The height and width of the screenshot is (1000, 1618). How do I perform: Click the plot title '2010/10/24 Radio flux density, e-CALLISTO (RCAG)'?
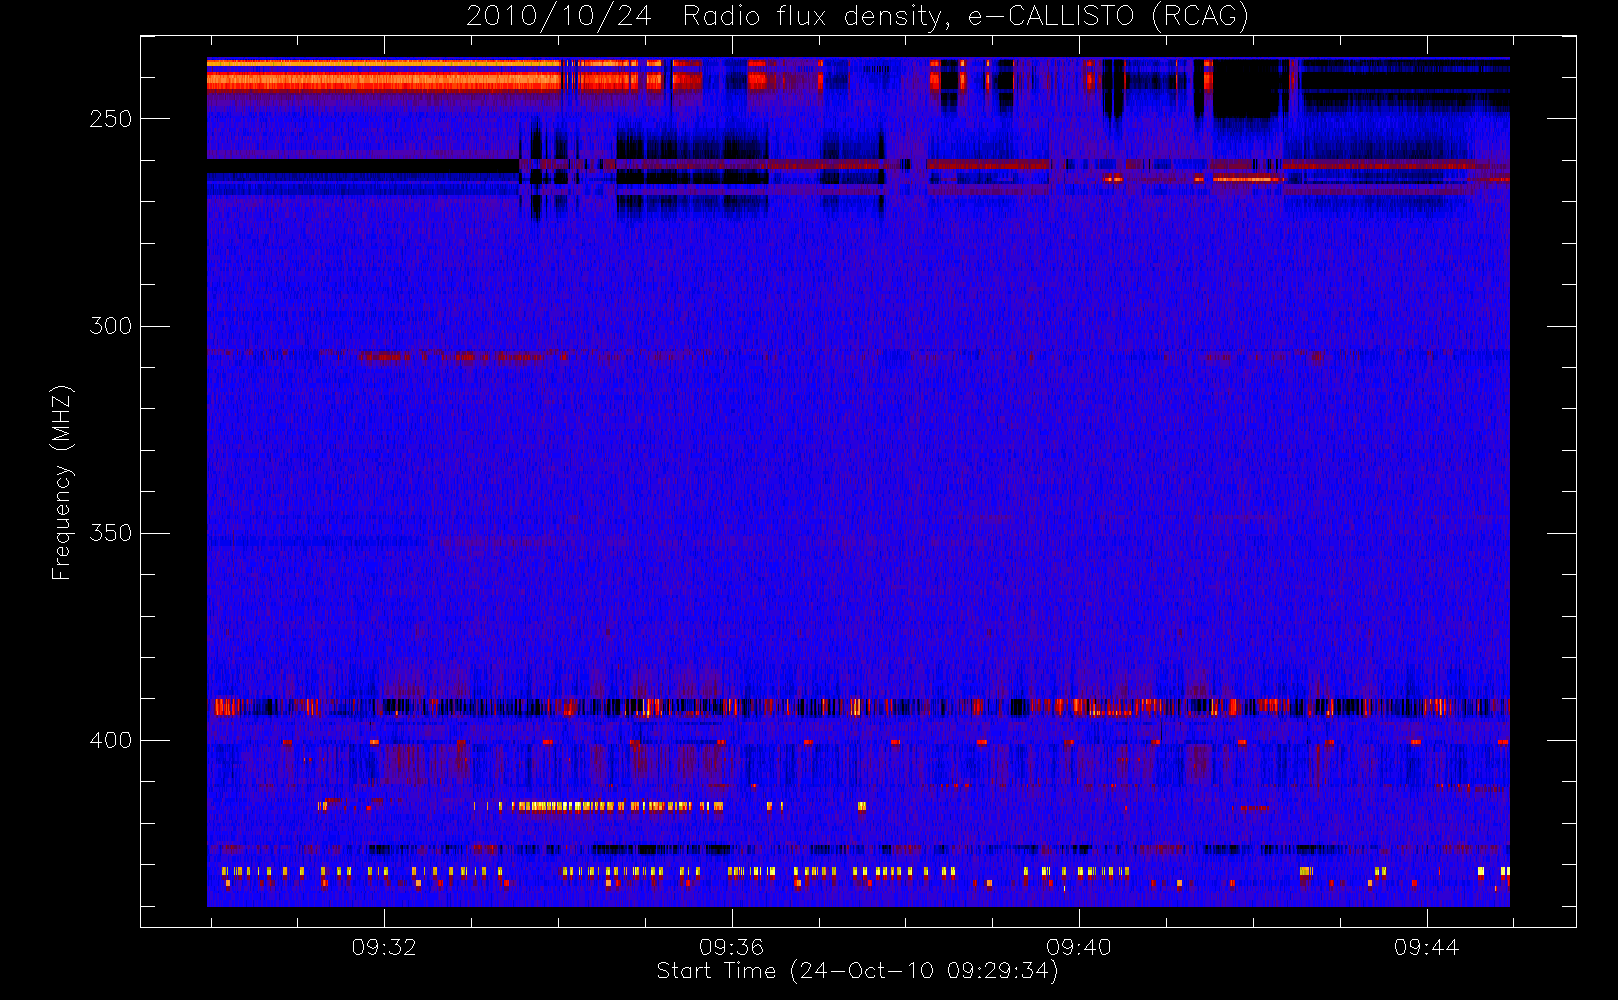(x=858, y=17)
